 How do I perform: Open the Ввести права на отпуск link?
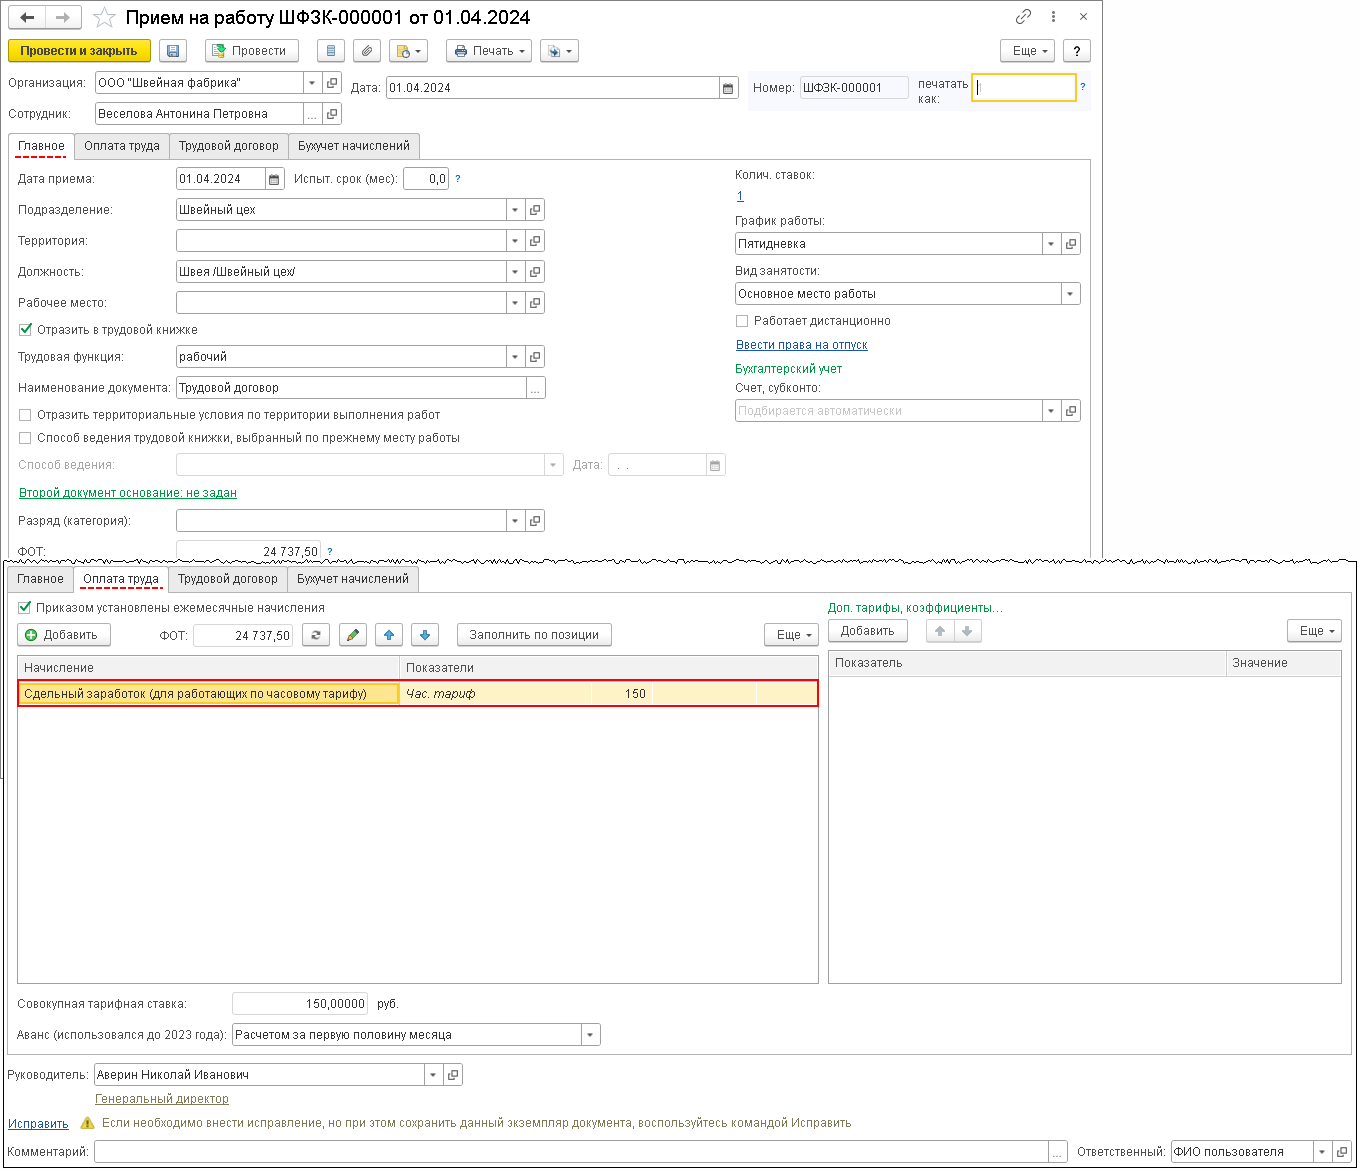802,345
